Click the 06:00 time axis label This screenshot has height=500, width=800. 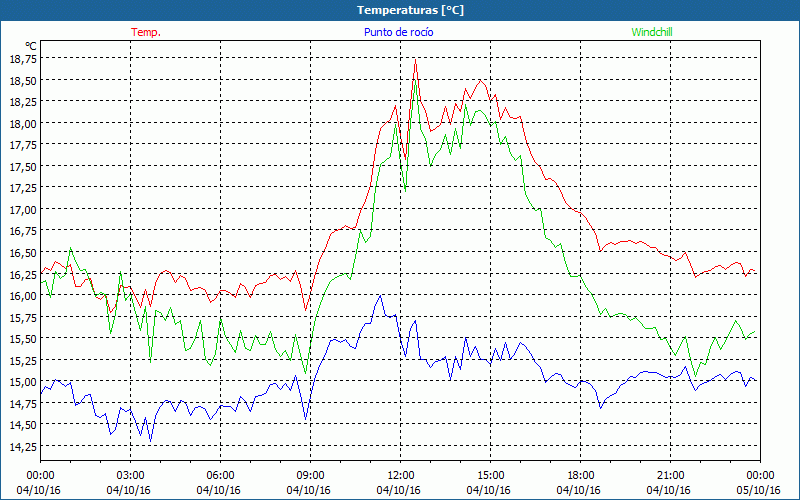pyautogui.click(x=220, y=476)
